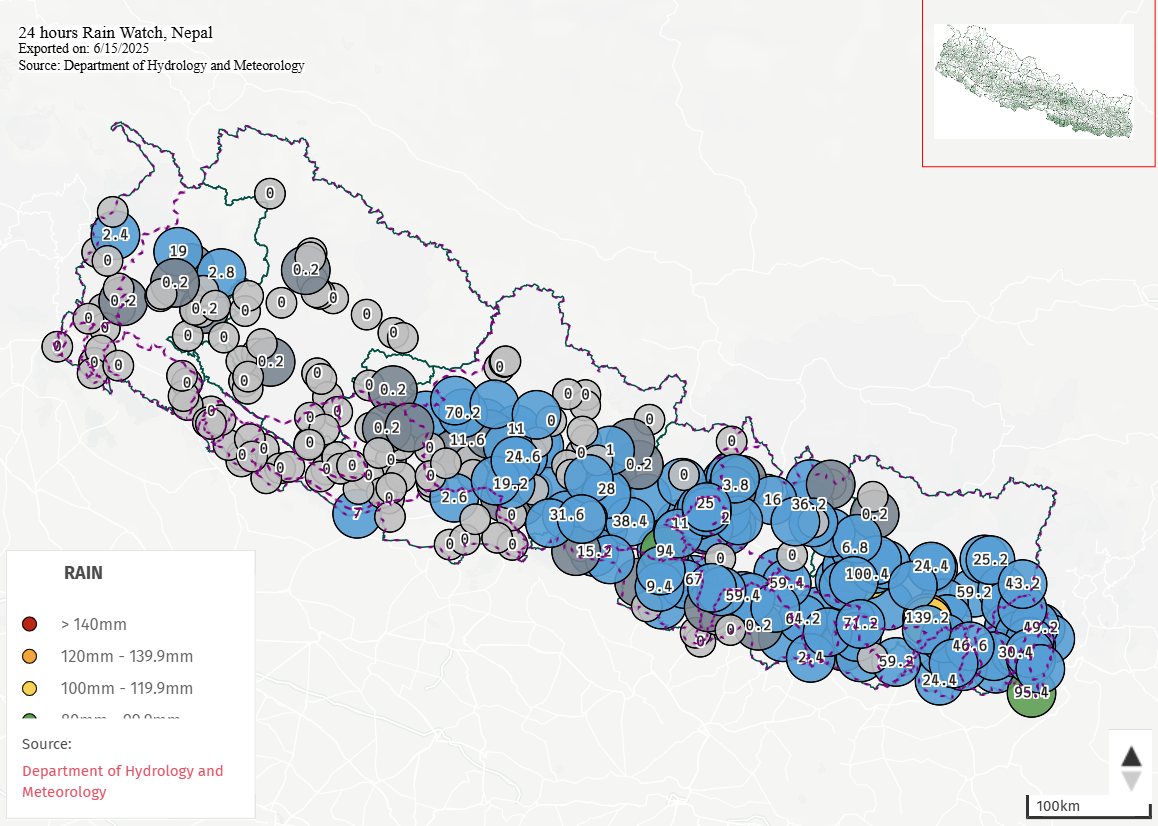Click the green 95.4 rainfall station marker
Screen dimensions: 1158x826
pos(1031,692)
